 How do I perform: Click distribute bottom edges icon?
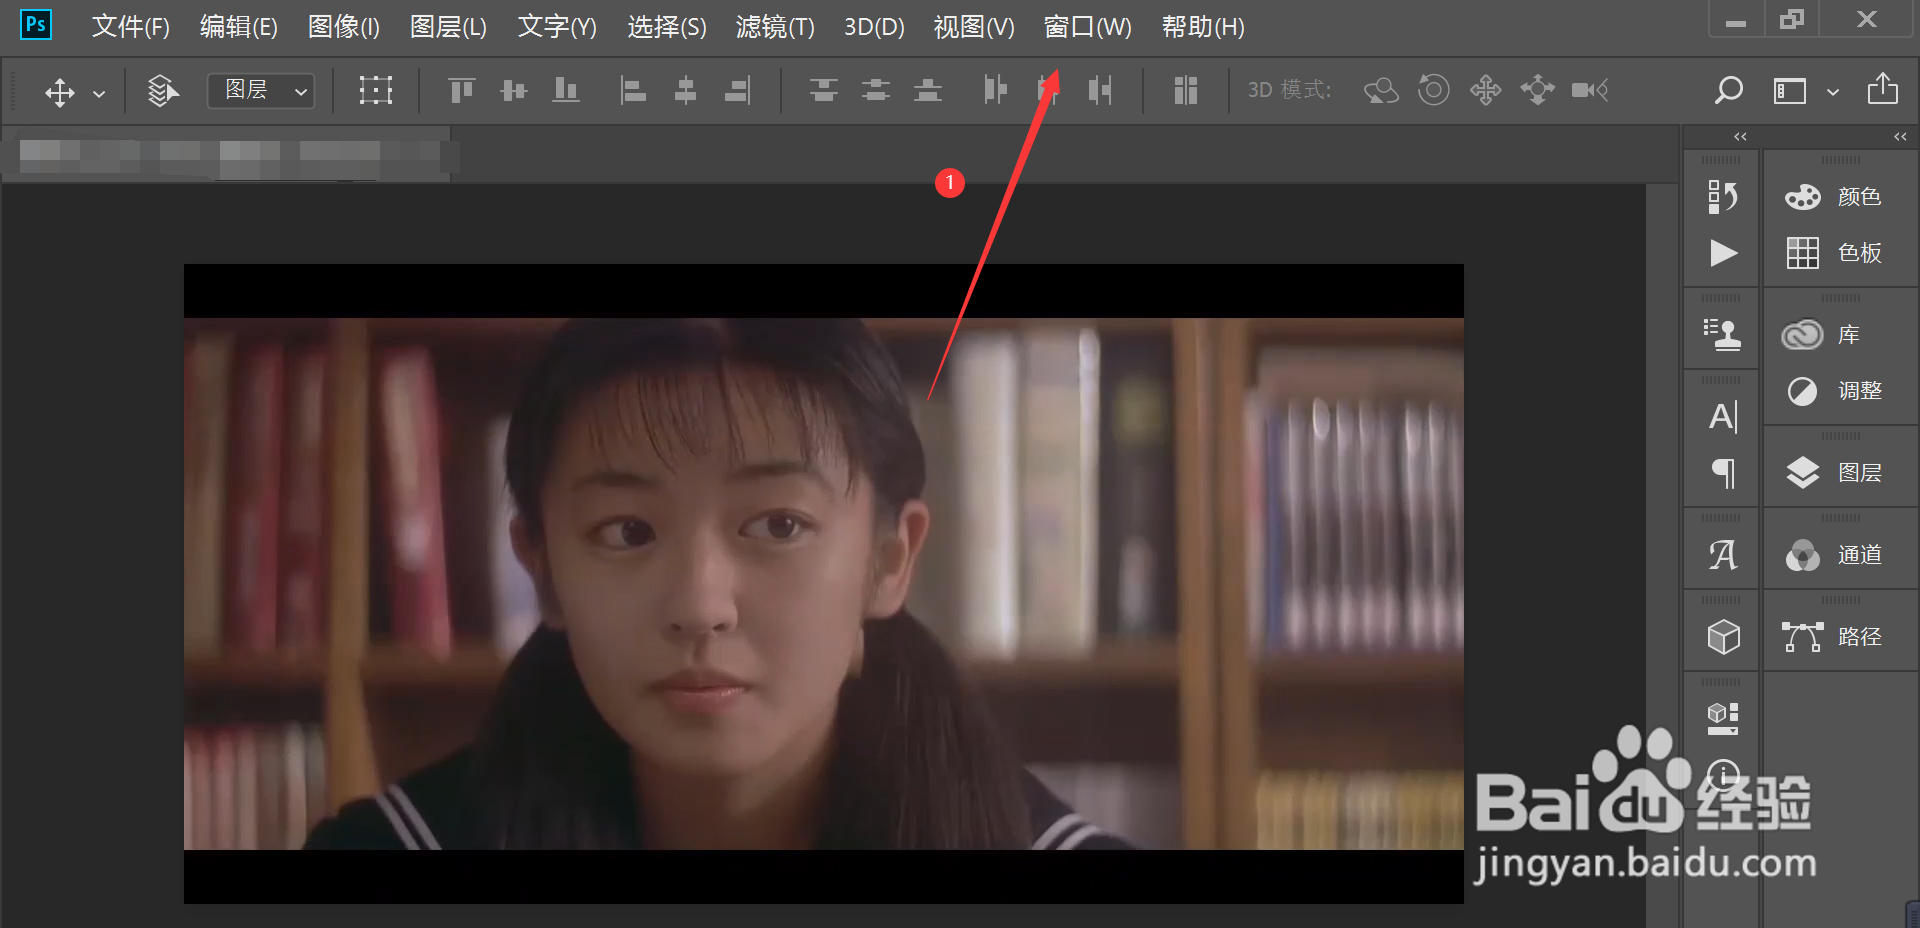tap(928, 91)
